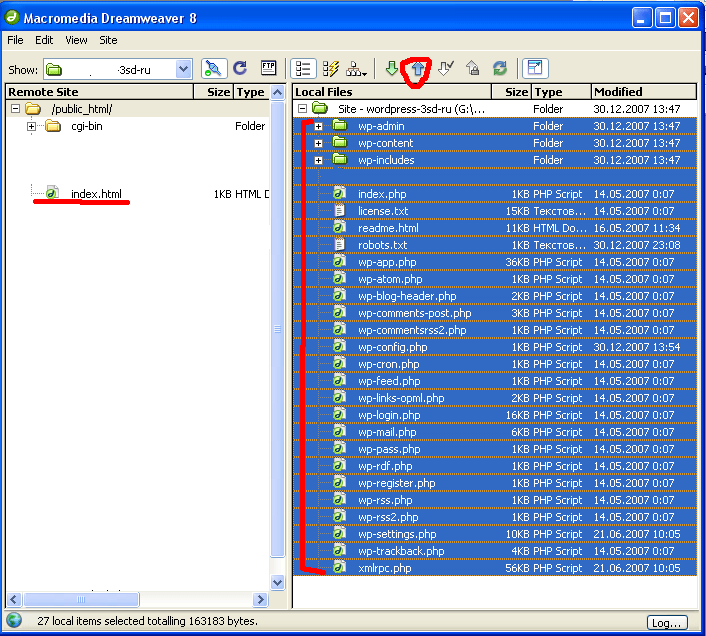The height and width of the screenshot is (636, 706).
Task: Sort local files by Type header
Action: (x=561, y=92)
